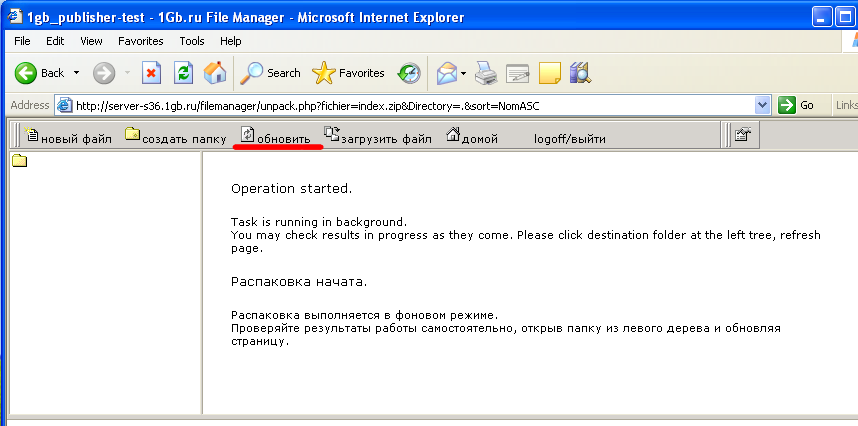858x426 pixels.
Task: Open the File menu
Action: click(22, 41)
